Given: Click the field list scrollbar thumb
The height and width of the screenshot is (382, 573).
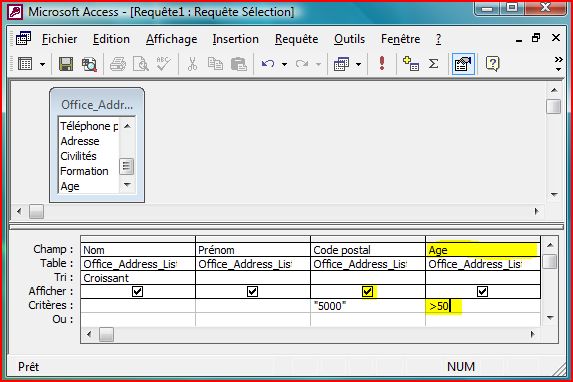Looking at the screenshot, I should [x=126, y=167].
